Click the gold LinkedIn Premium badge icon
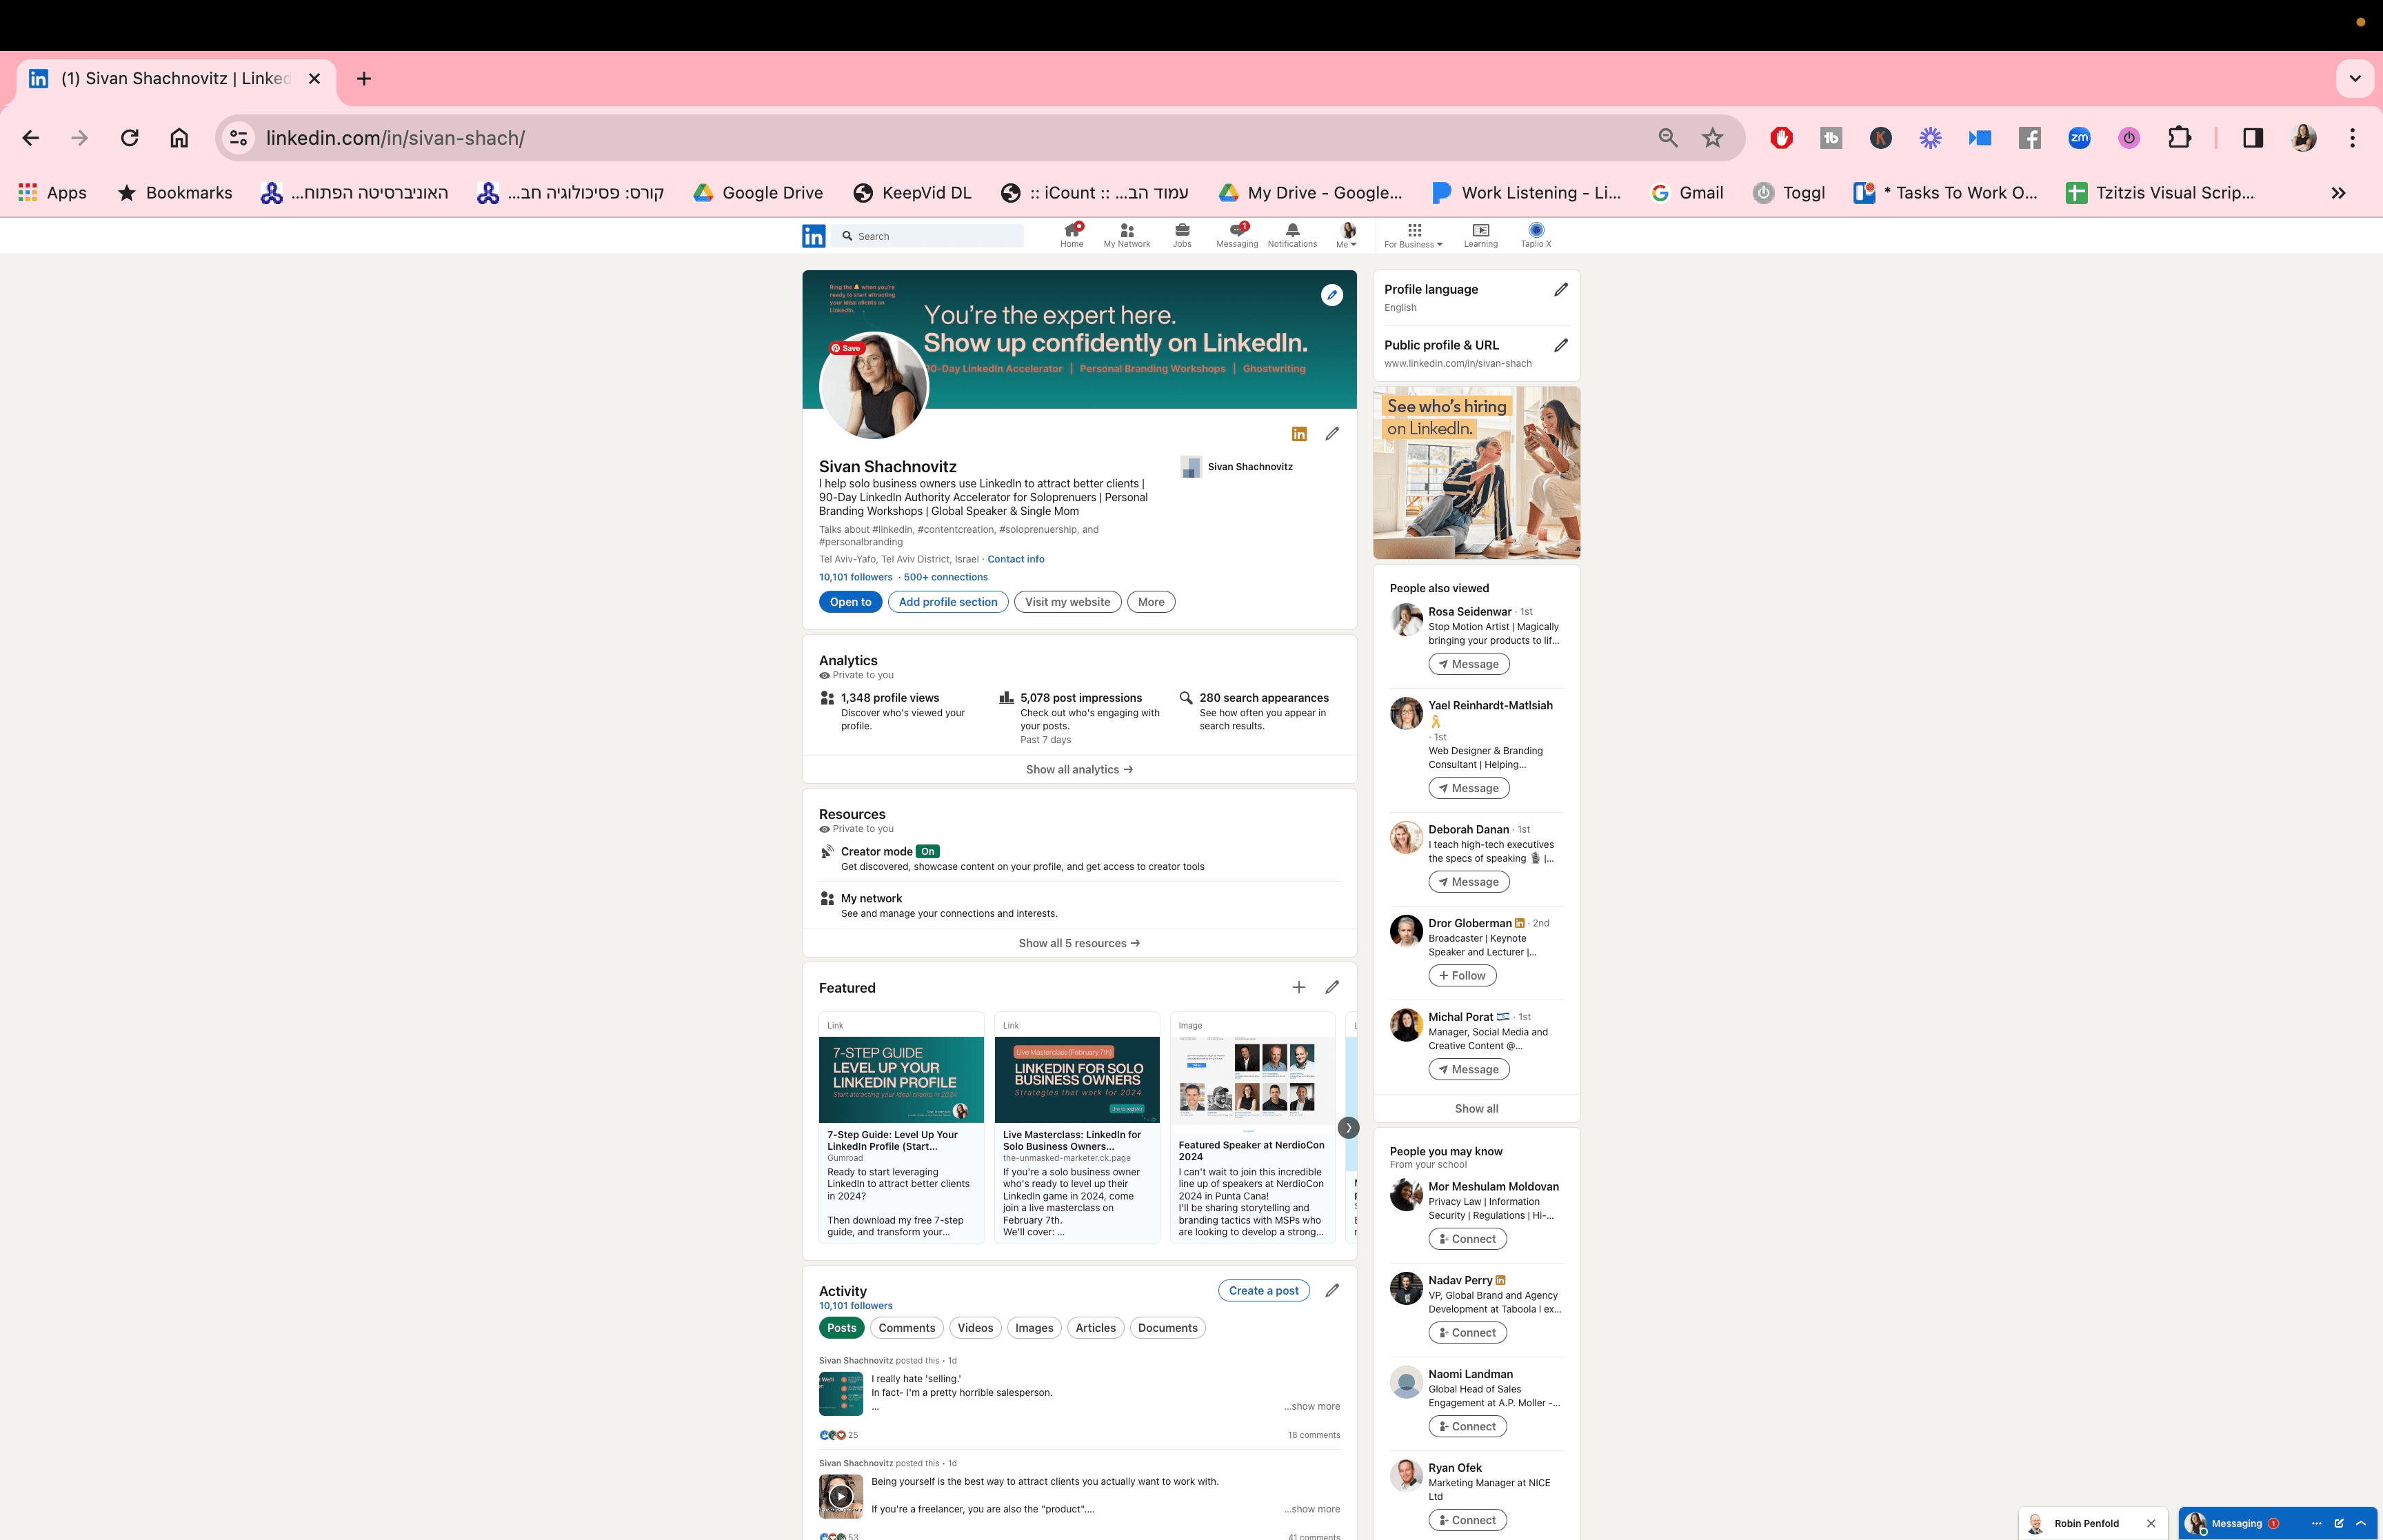2383x1540 pixels. (1299, 434)
